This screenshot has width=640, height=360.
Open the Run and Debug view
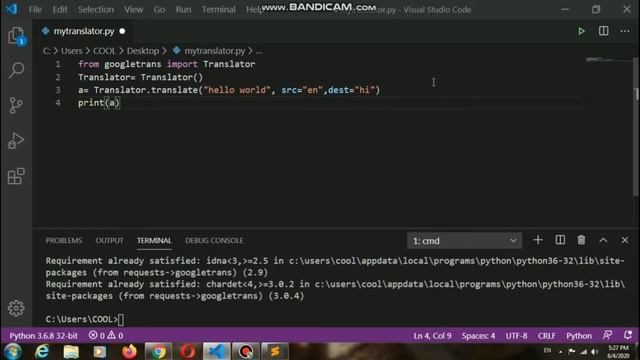coord(16,141)
